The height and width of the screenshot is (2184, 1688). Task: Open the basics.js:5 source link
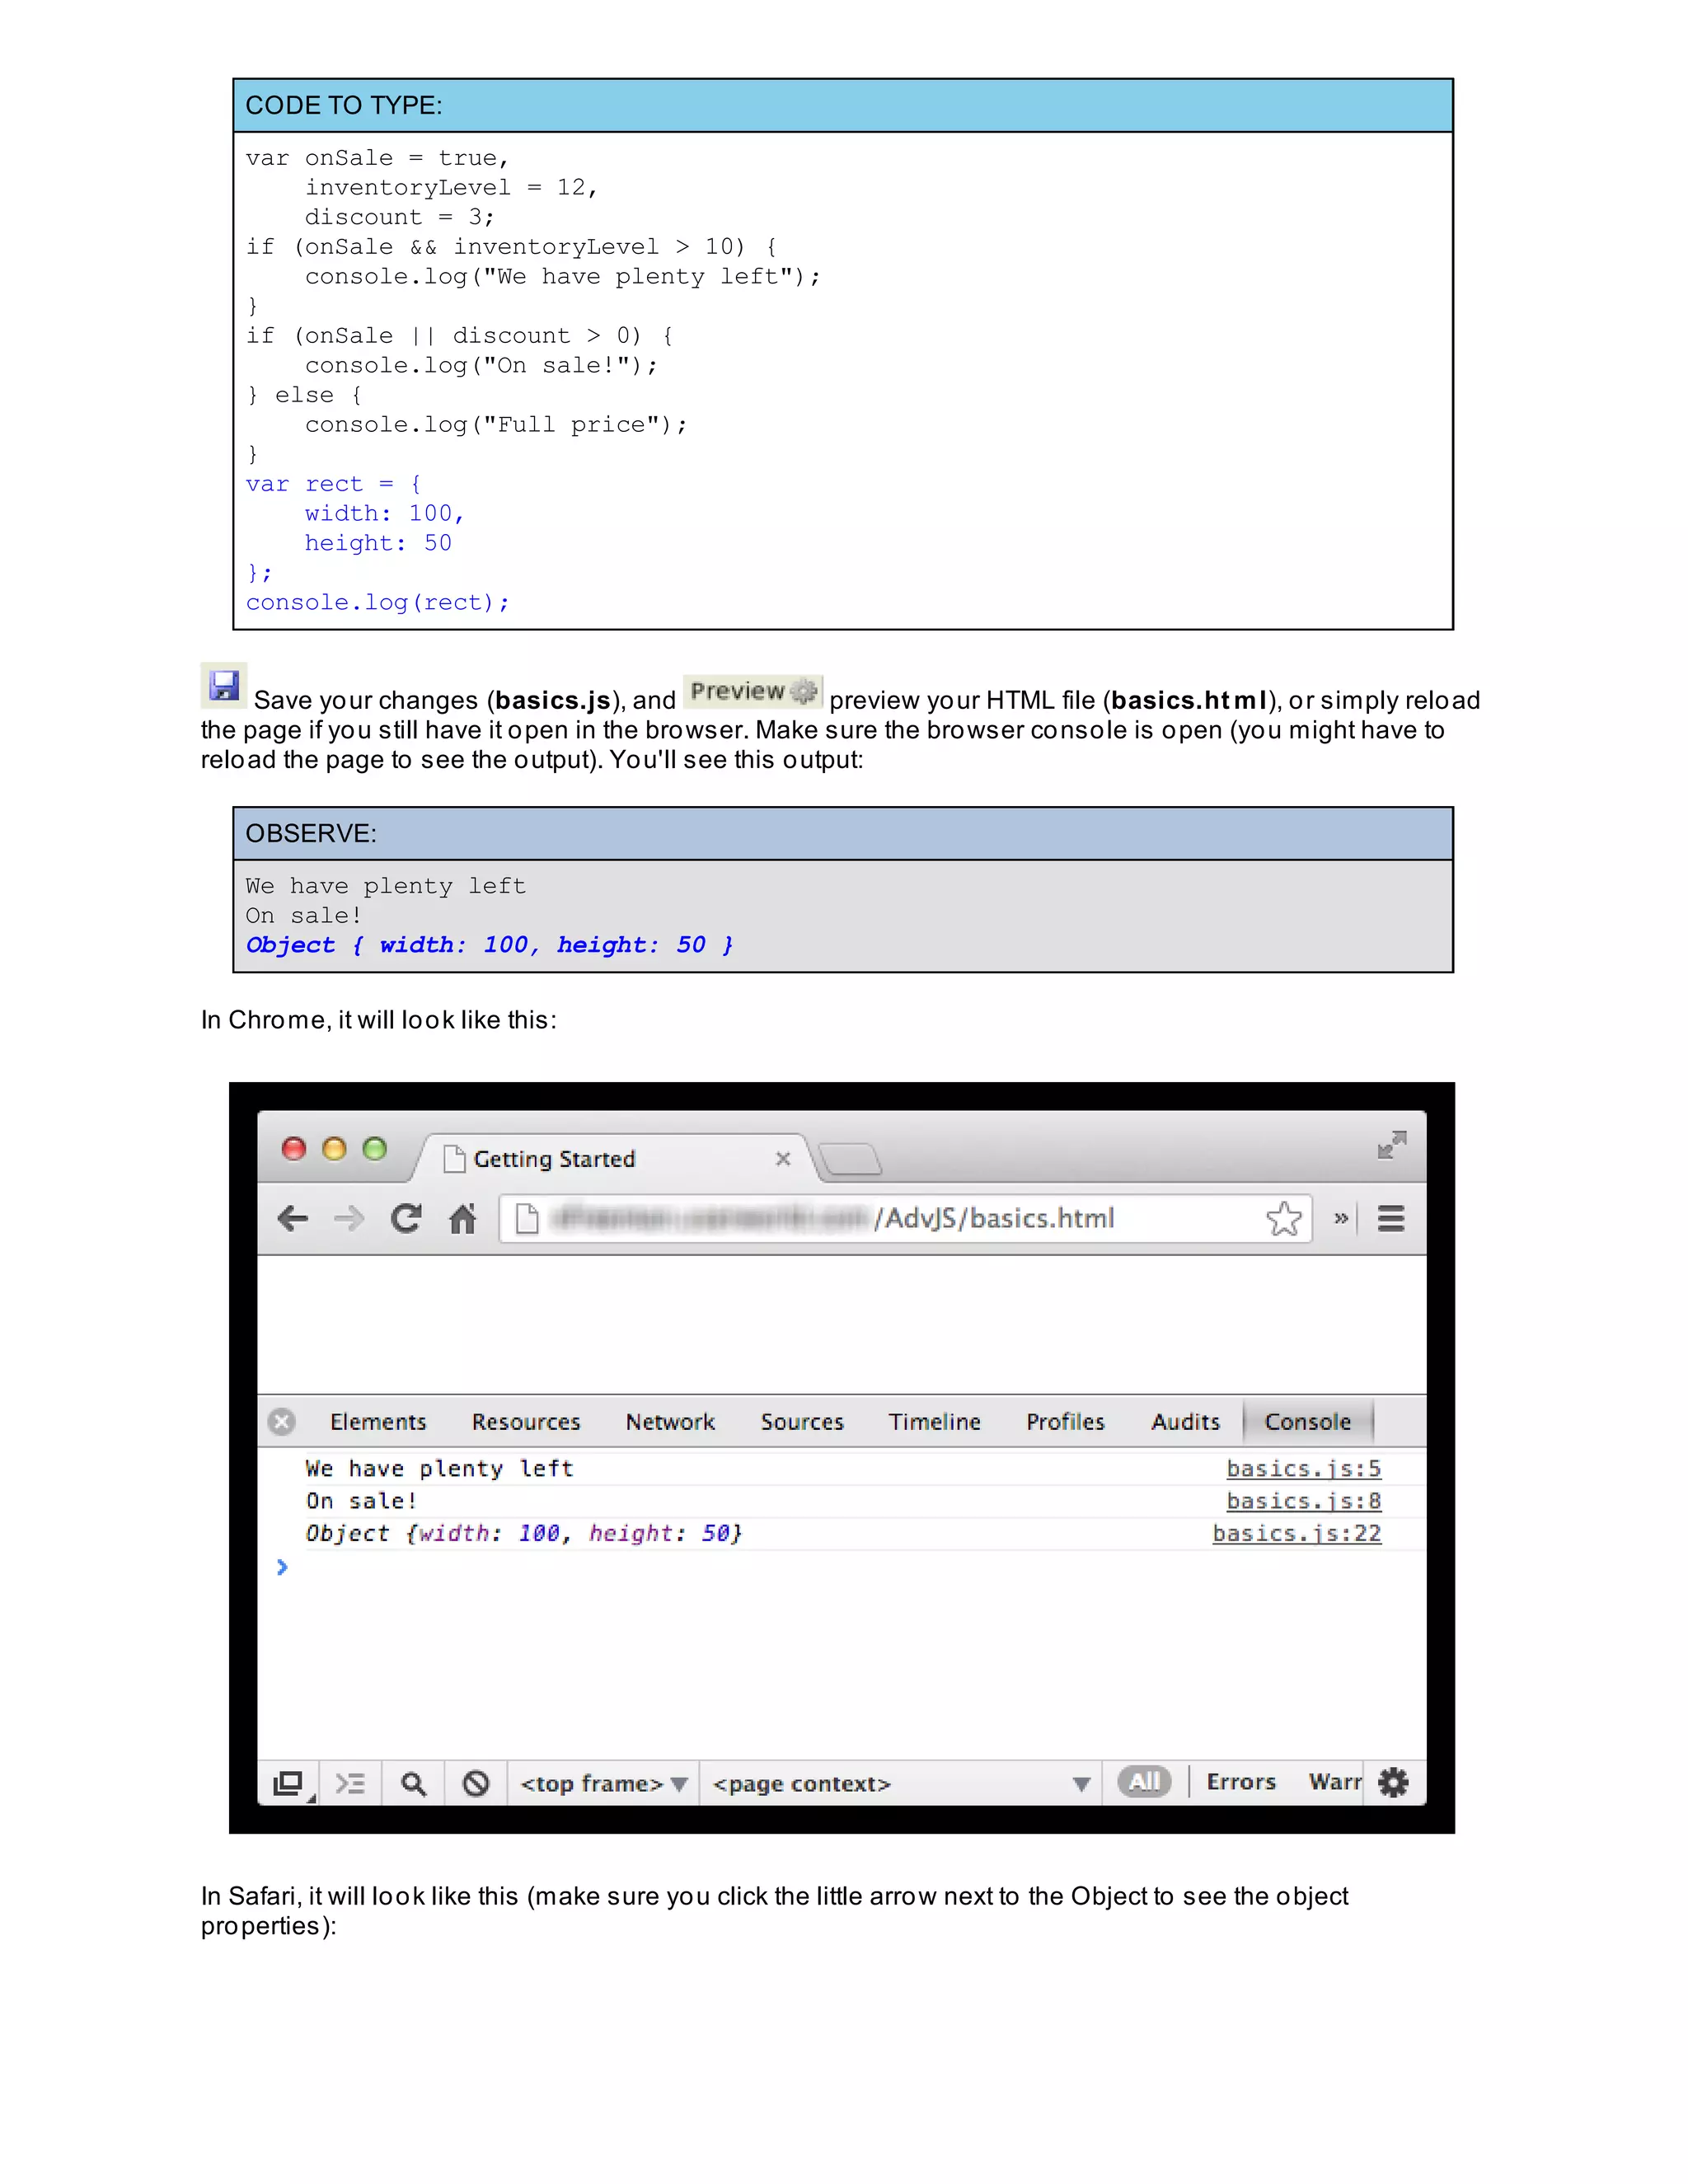point(1304,1468)
